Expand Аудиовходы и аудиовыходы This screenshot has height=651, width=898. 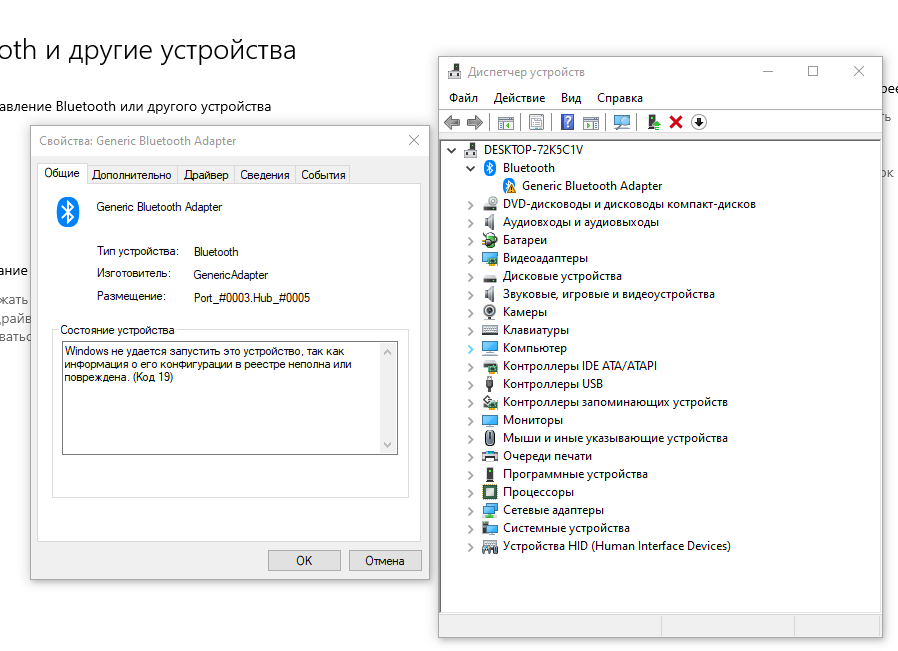tap(470, 223)
